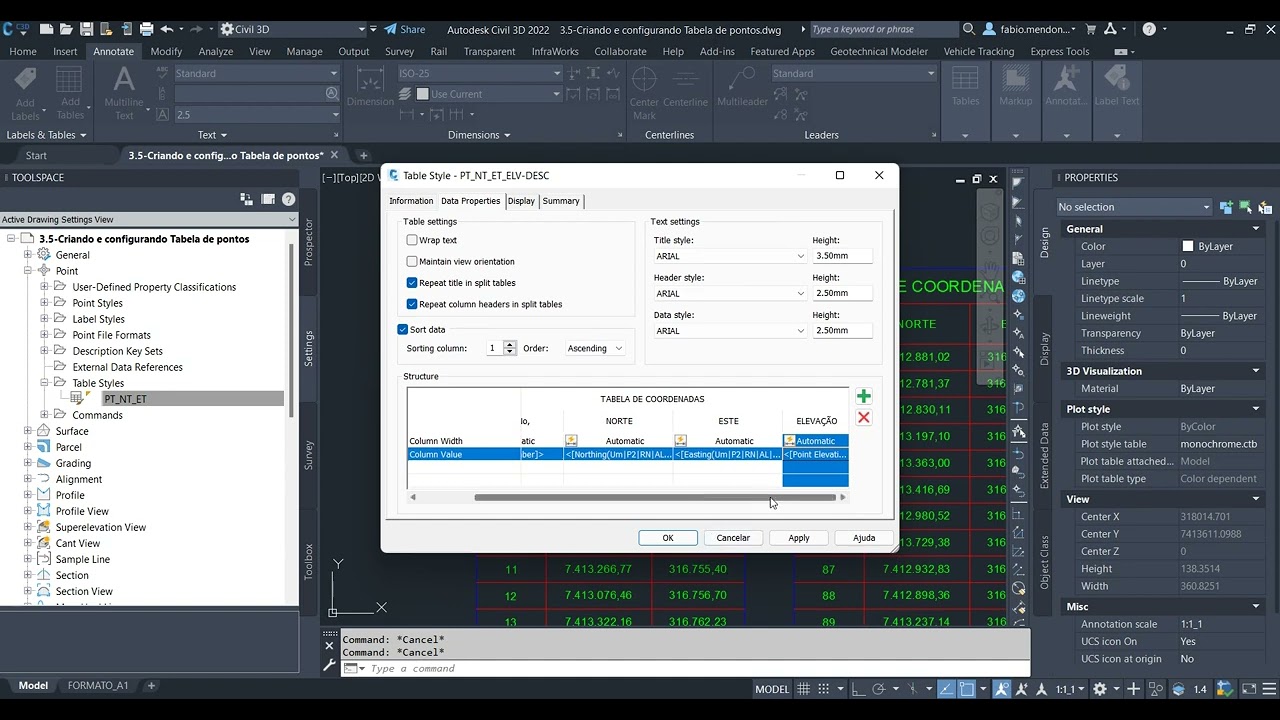The image size is (1280, 720).
Task: Click the Structure horizontal scrollbar
Action: click(x=655, y=497)
